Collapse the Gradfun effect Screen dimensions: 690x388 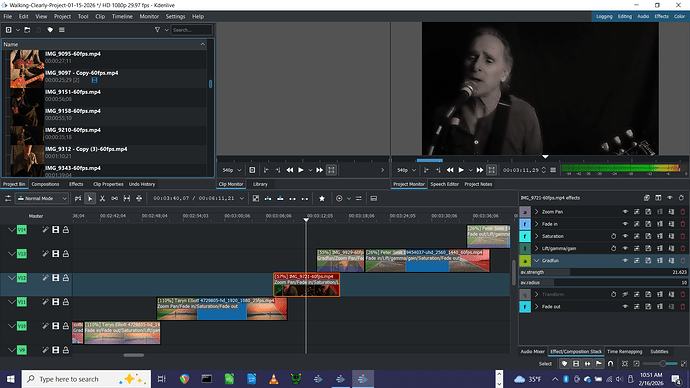coord(536,261)
